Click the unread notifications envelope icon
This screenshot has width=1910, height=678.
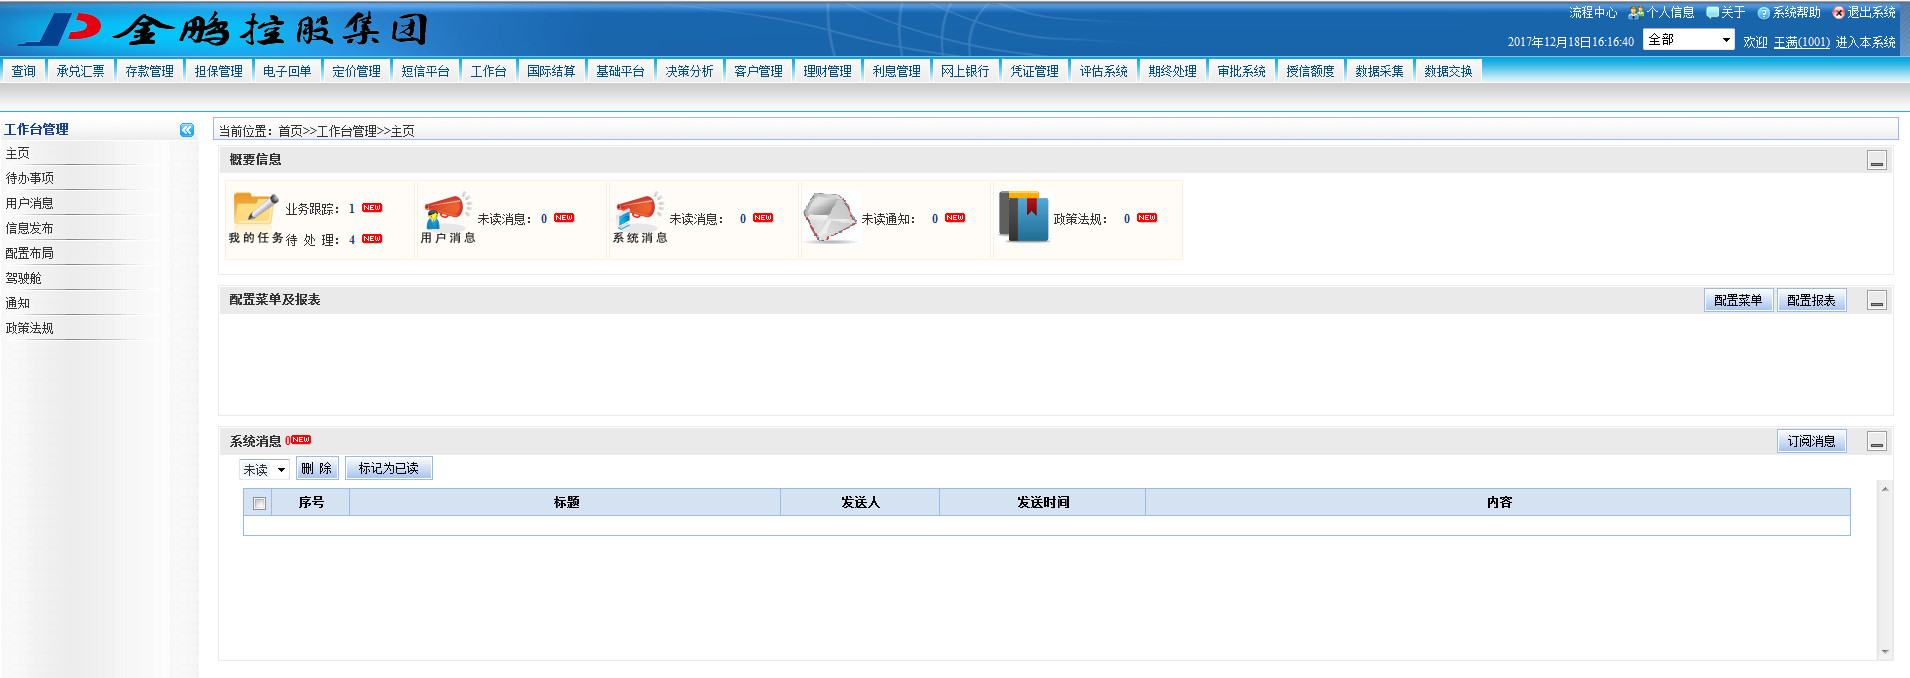click(829, 217)
